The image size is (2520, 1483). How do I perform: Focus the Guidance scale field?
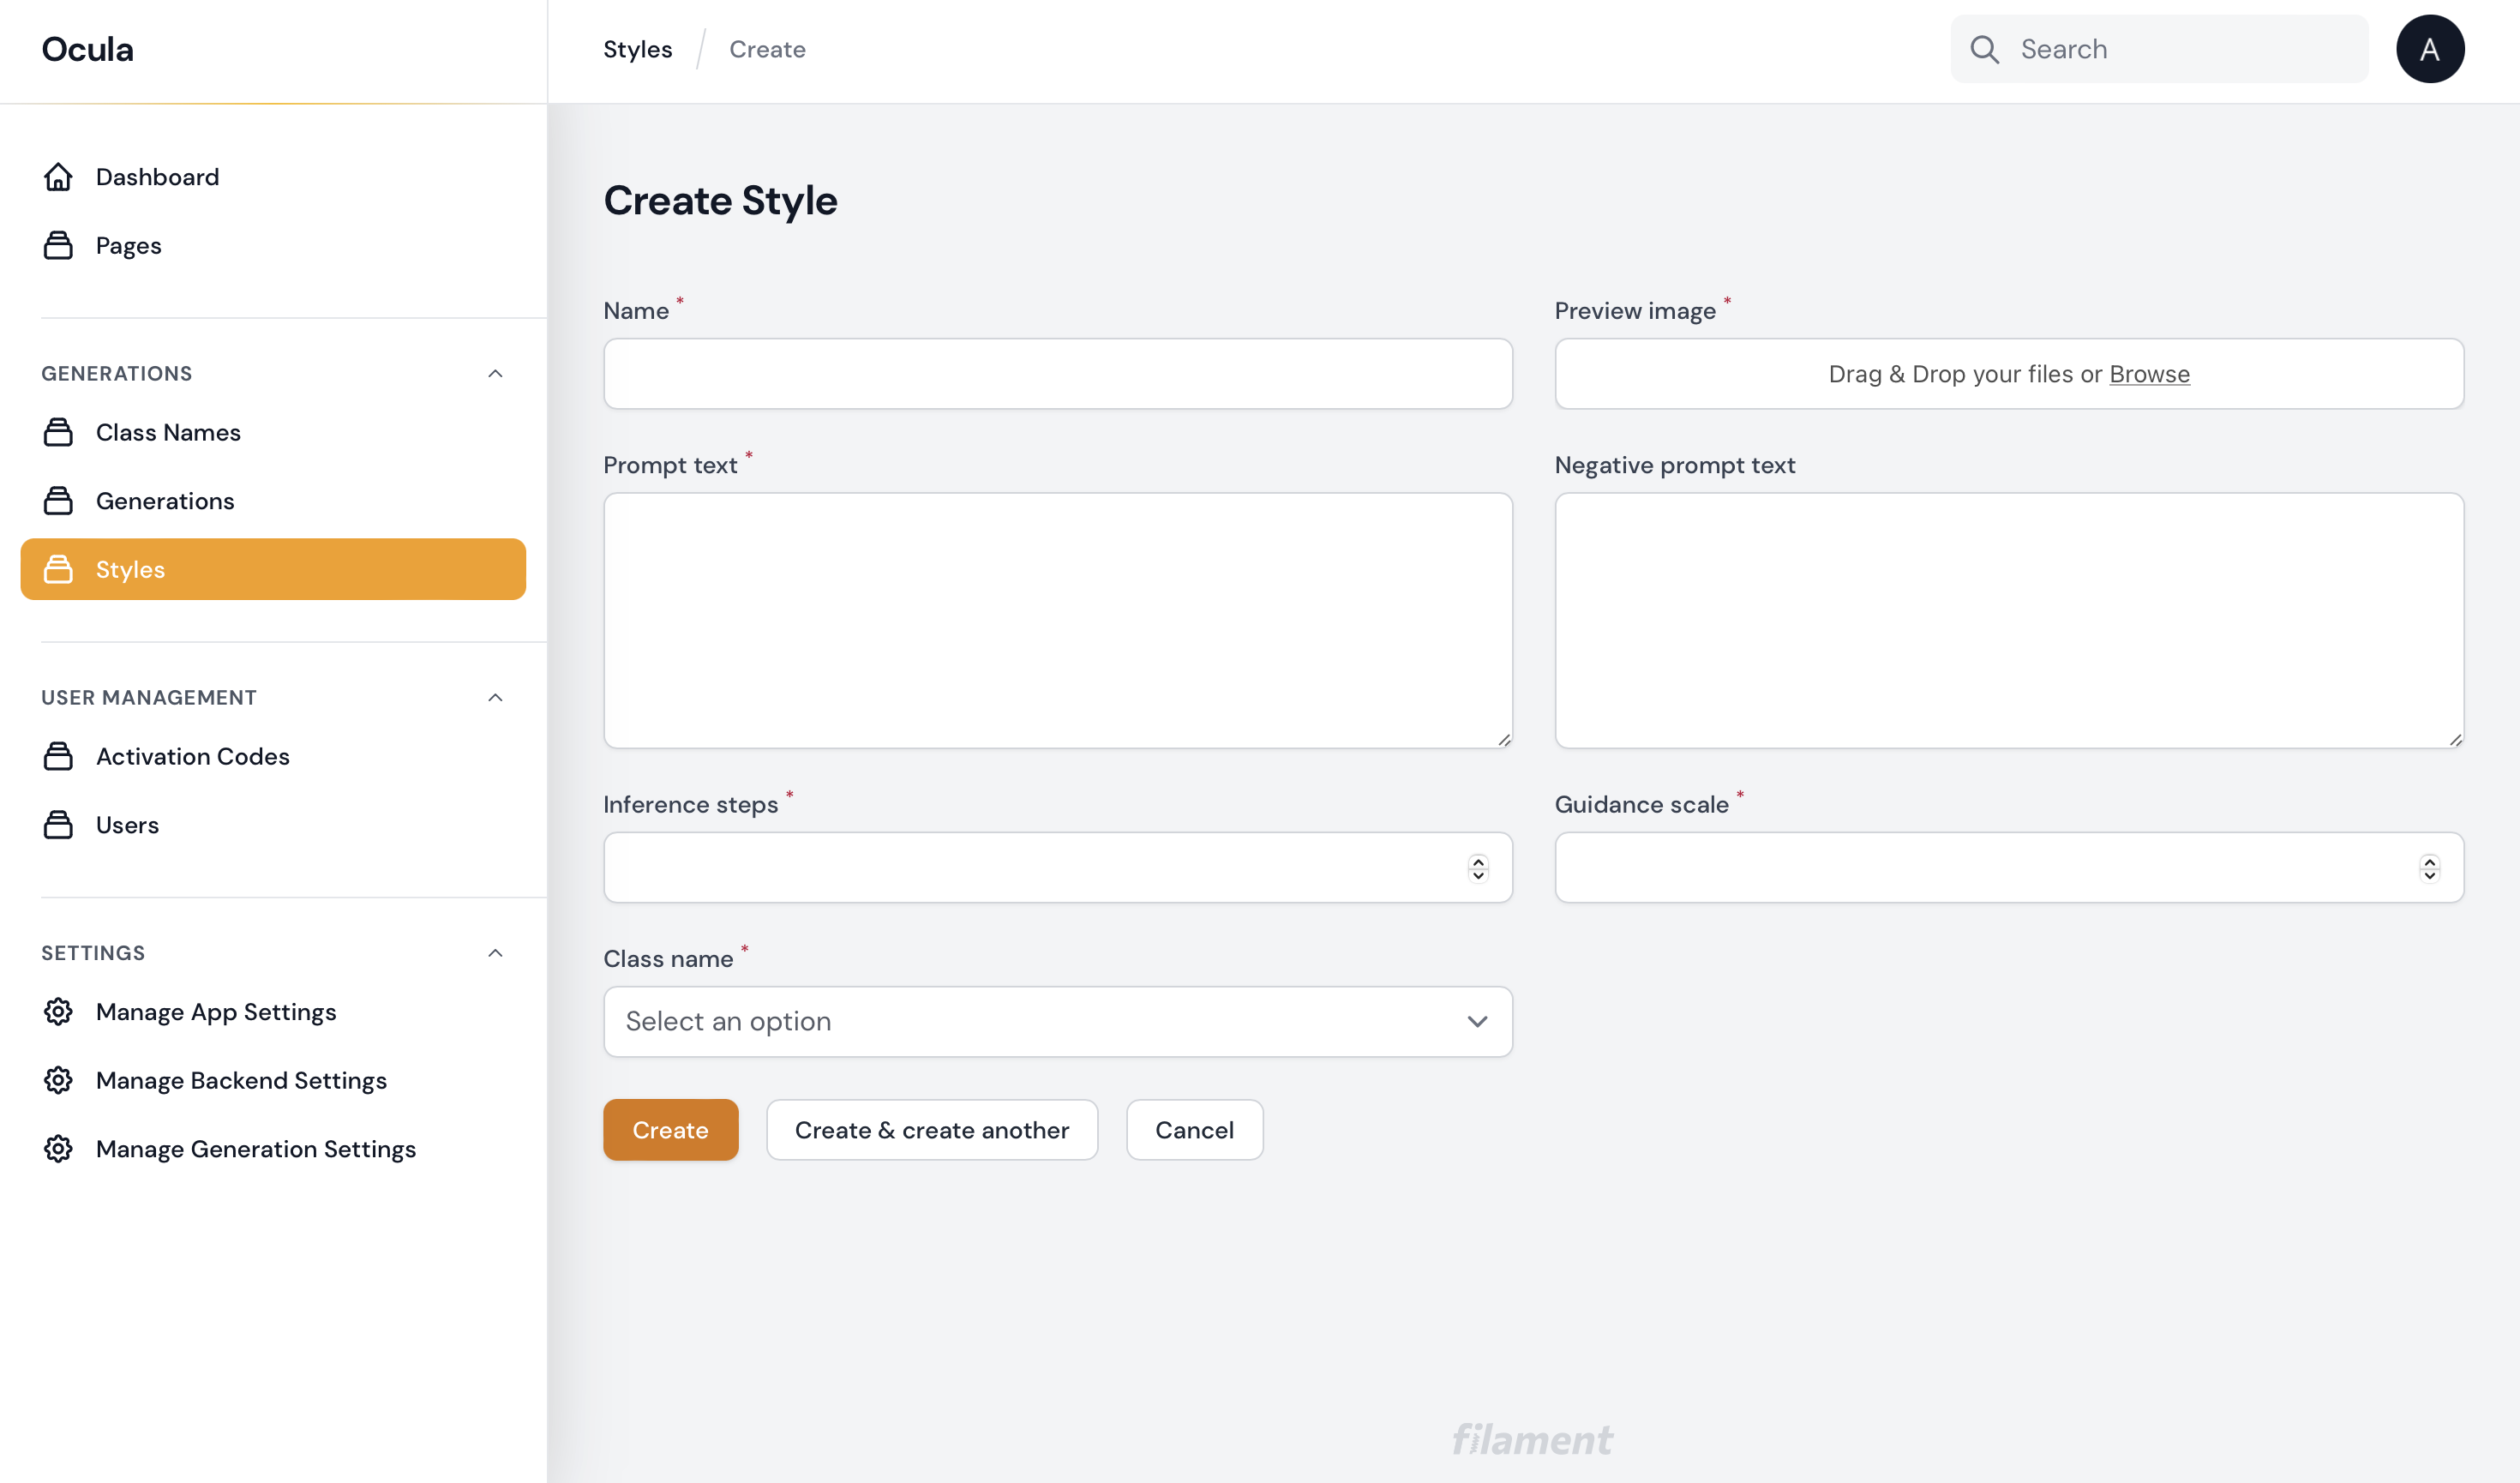coord(2009,868)
